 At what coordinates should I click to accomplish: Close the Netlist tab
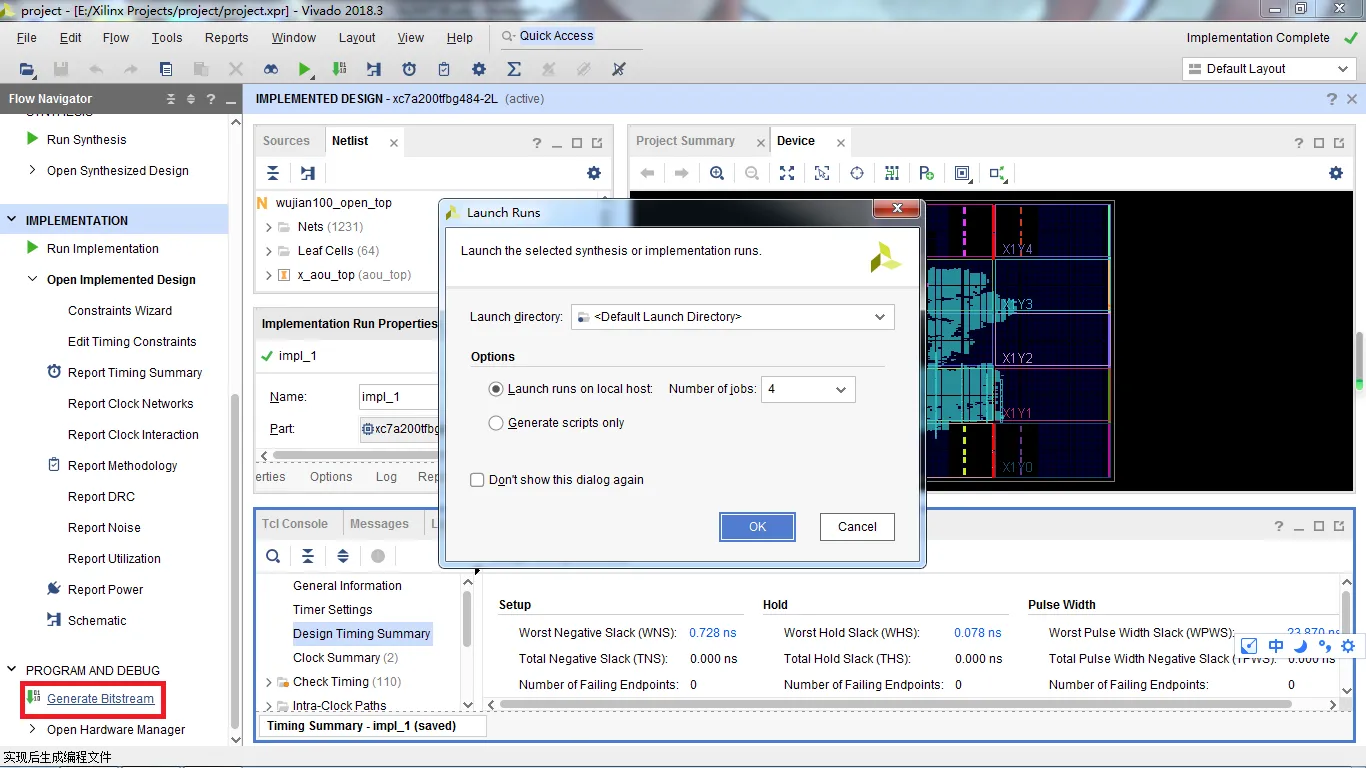point(394,143)
